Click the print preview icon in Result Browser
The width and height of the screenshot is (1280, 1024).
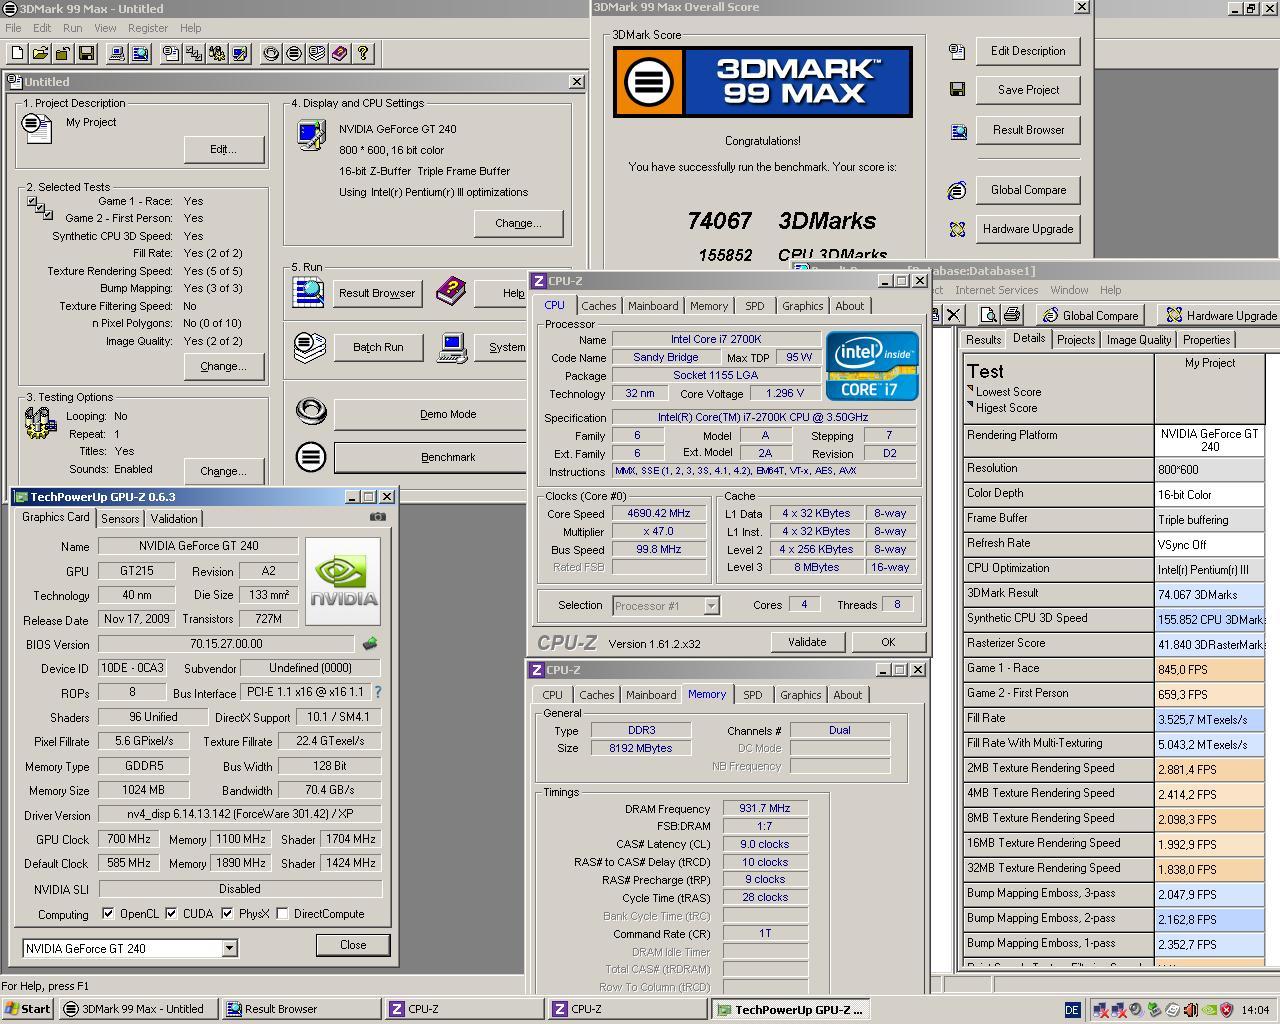click(x=989, y=315)
